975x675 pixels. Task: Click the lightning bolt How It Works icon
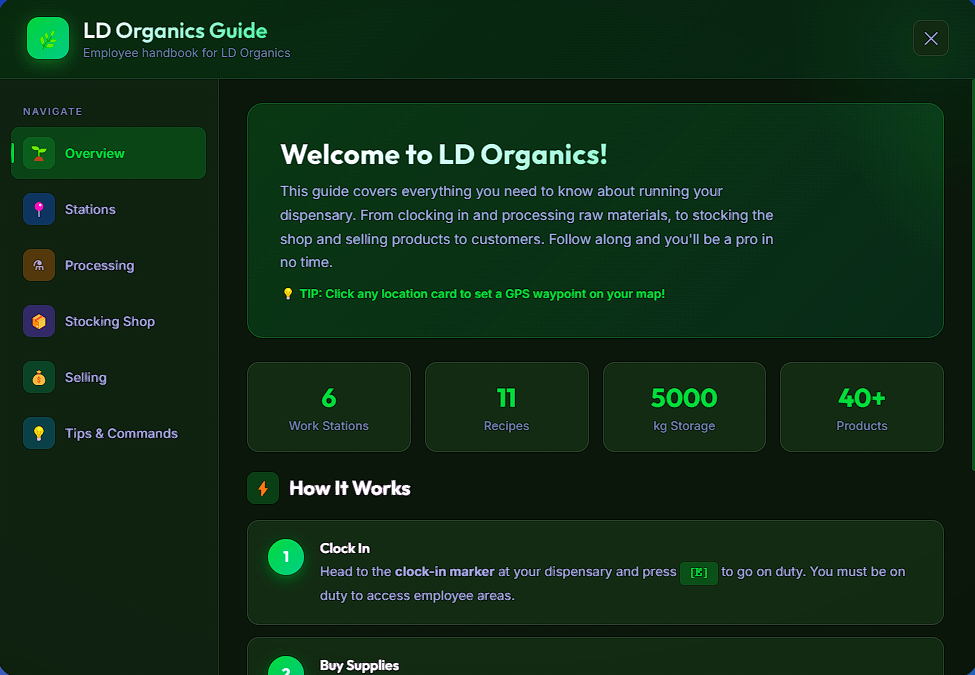tap(263, 488)
